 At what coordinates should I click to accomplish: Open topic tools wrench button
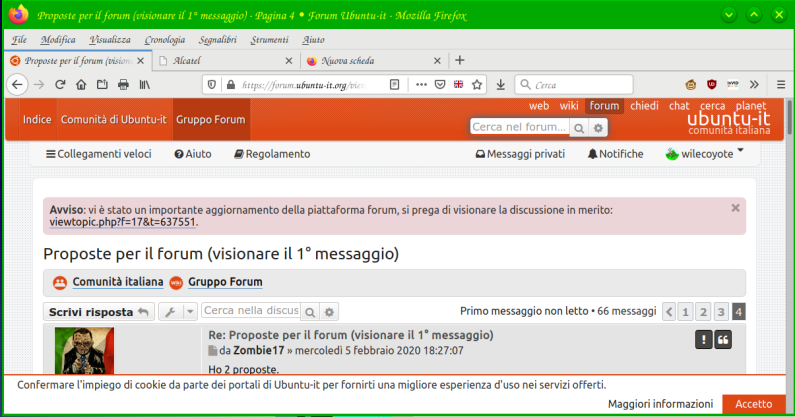(170, 312)
